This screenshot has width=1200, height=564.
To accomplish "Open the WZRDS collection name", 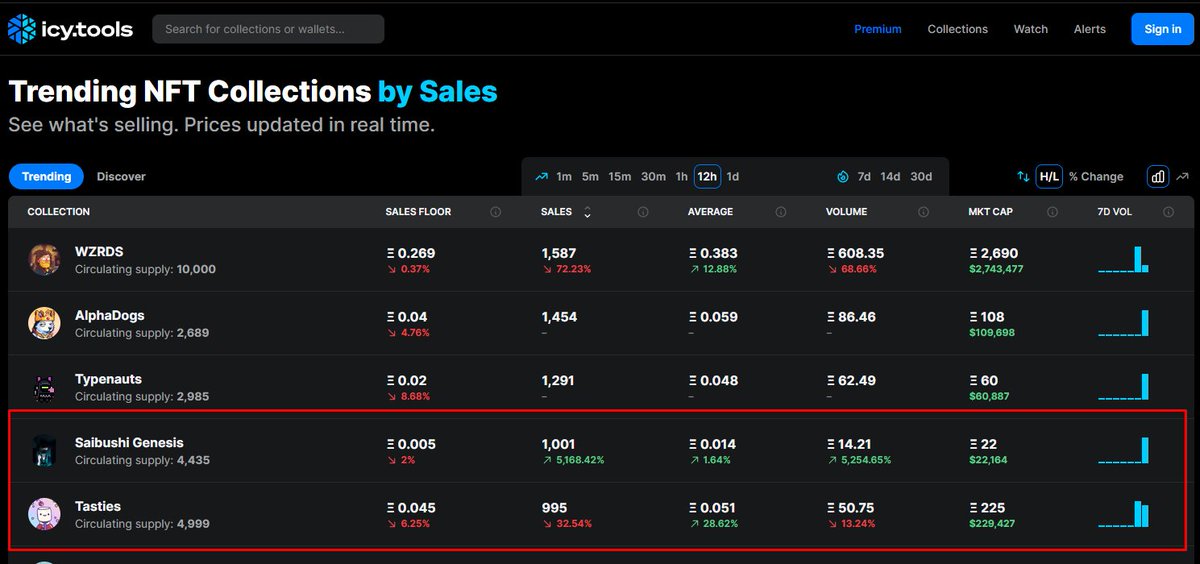I will pos(99,252).
